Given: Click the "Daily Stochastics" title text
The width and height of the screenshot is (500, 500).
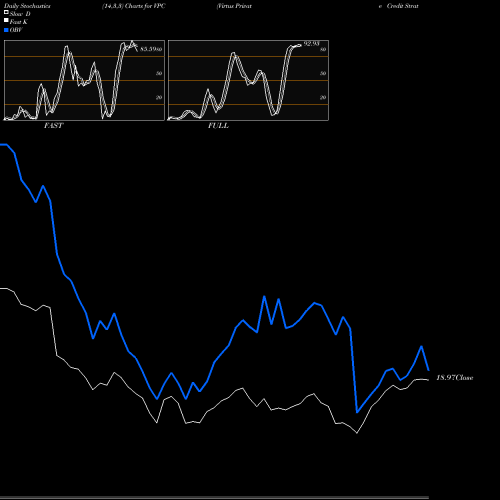Looking at the screenshot, I should pyautogui.click(x=27, y=6).
